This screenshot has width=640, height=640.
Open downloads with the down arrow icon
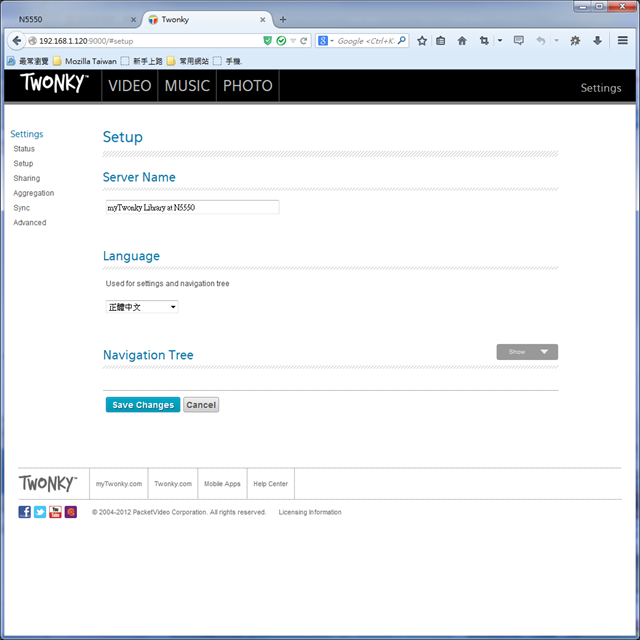click(x=597, y=41)
